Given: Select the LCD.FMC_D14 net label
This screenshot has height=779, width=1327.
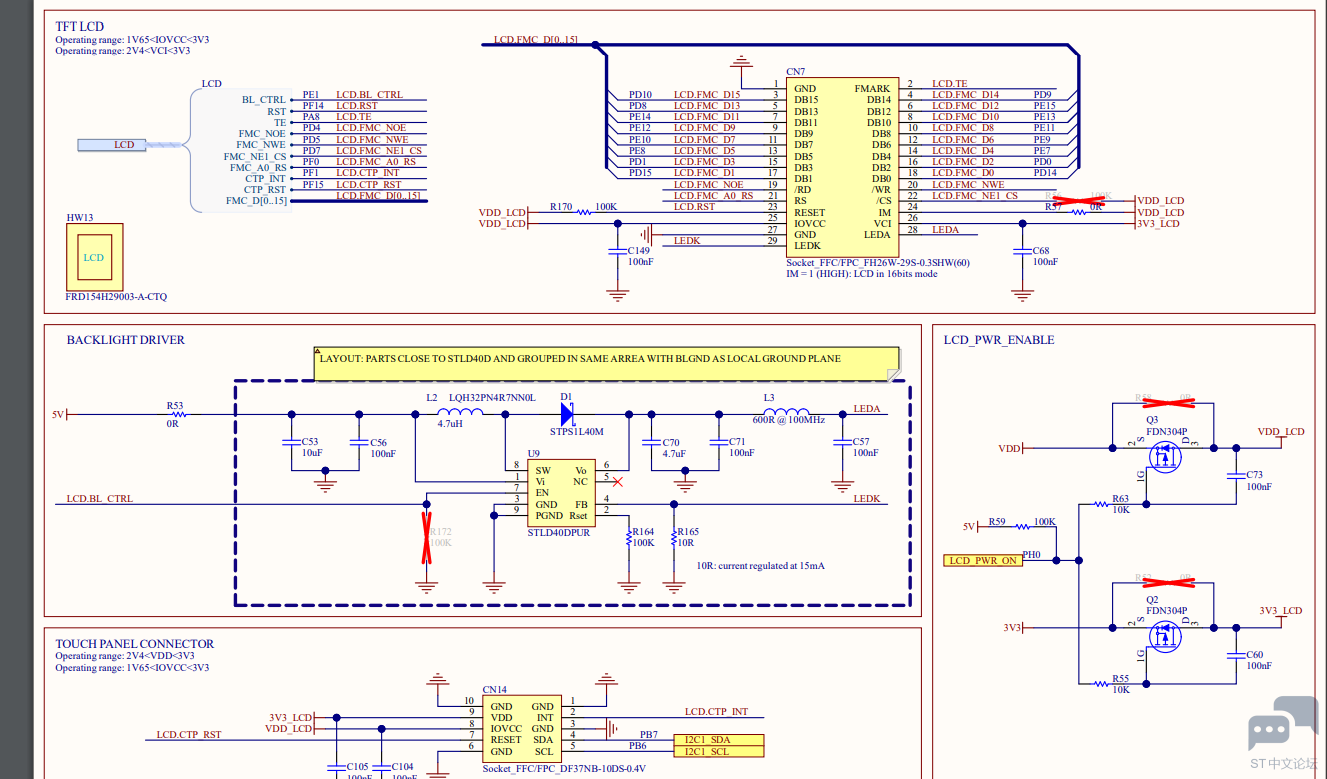Looking at the screenshot, I should [x=965, y=95].
